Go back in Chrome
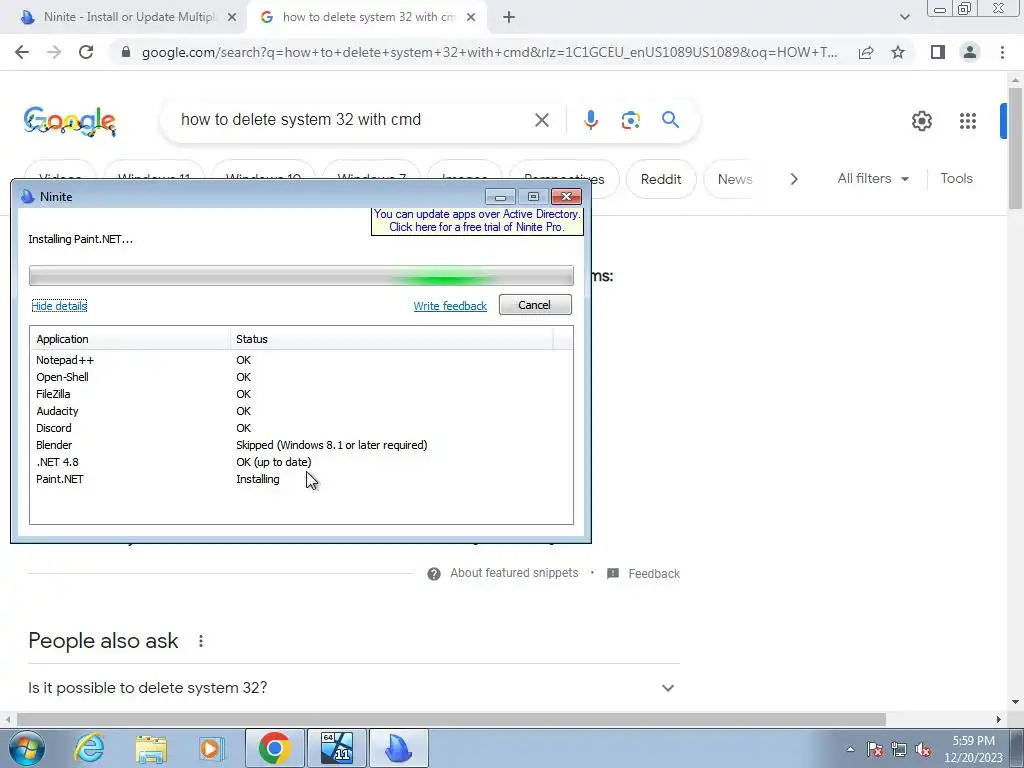1024x768 pixels. pos(22,52)
